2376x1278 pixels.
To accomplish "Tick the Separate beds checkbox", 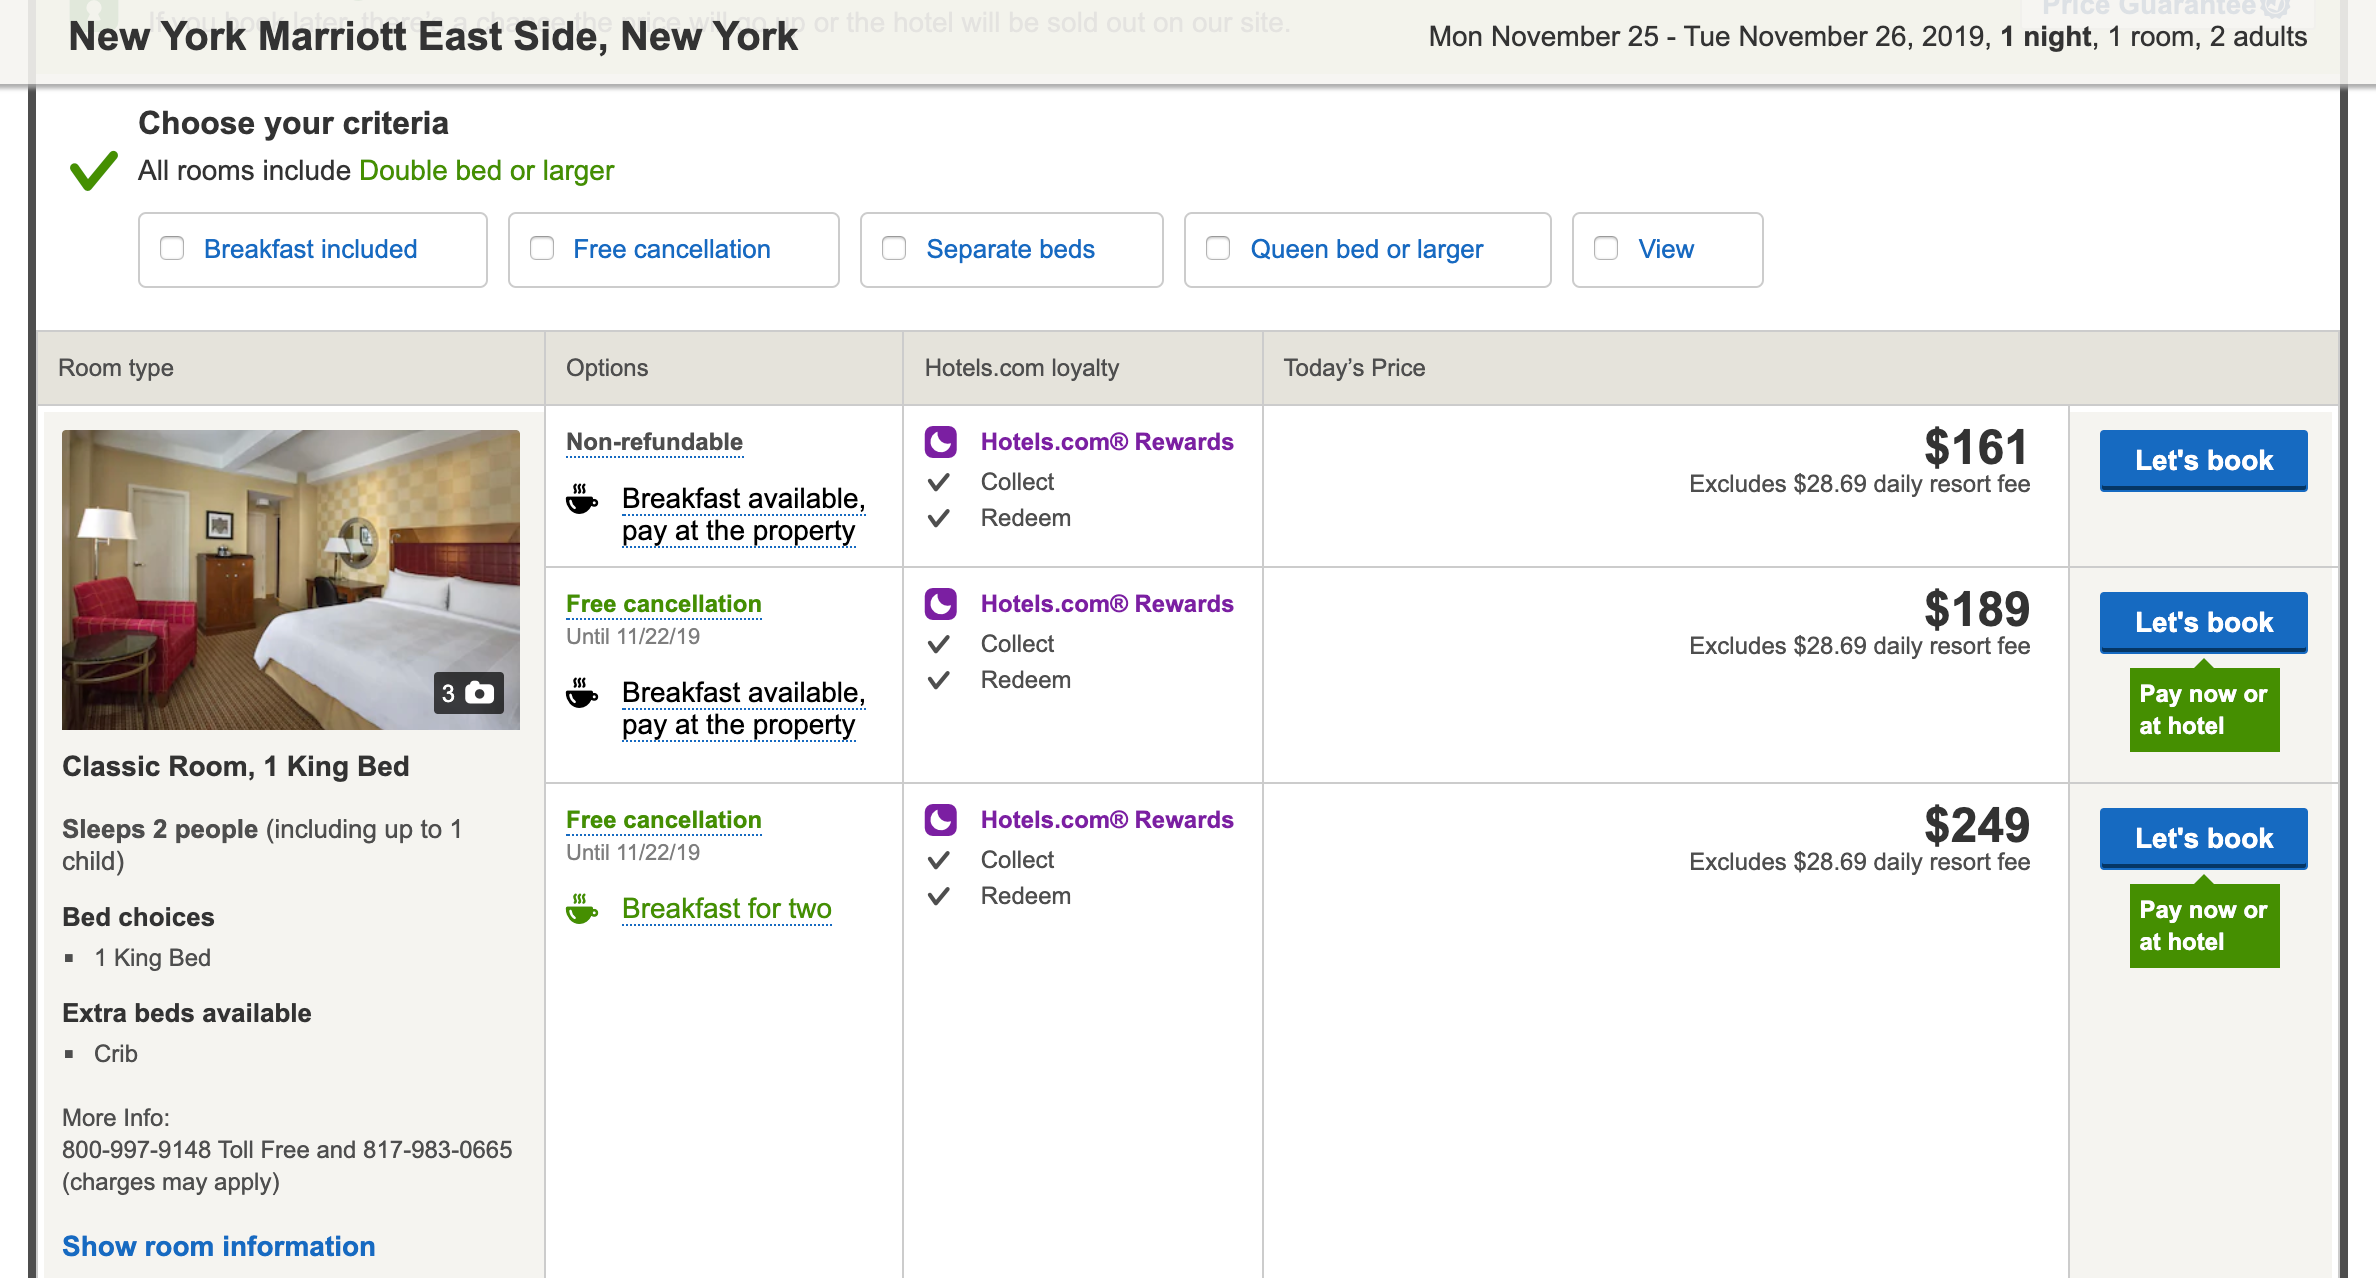I will coord(894,249).
